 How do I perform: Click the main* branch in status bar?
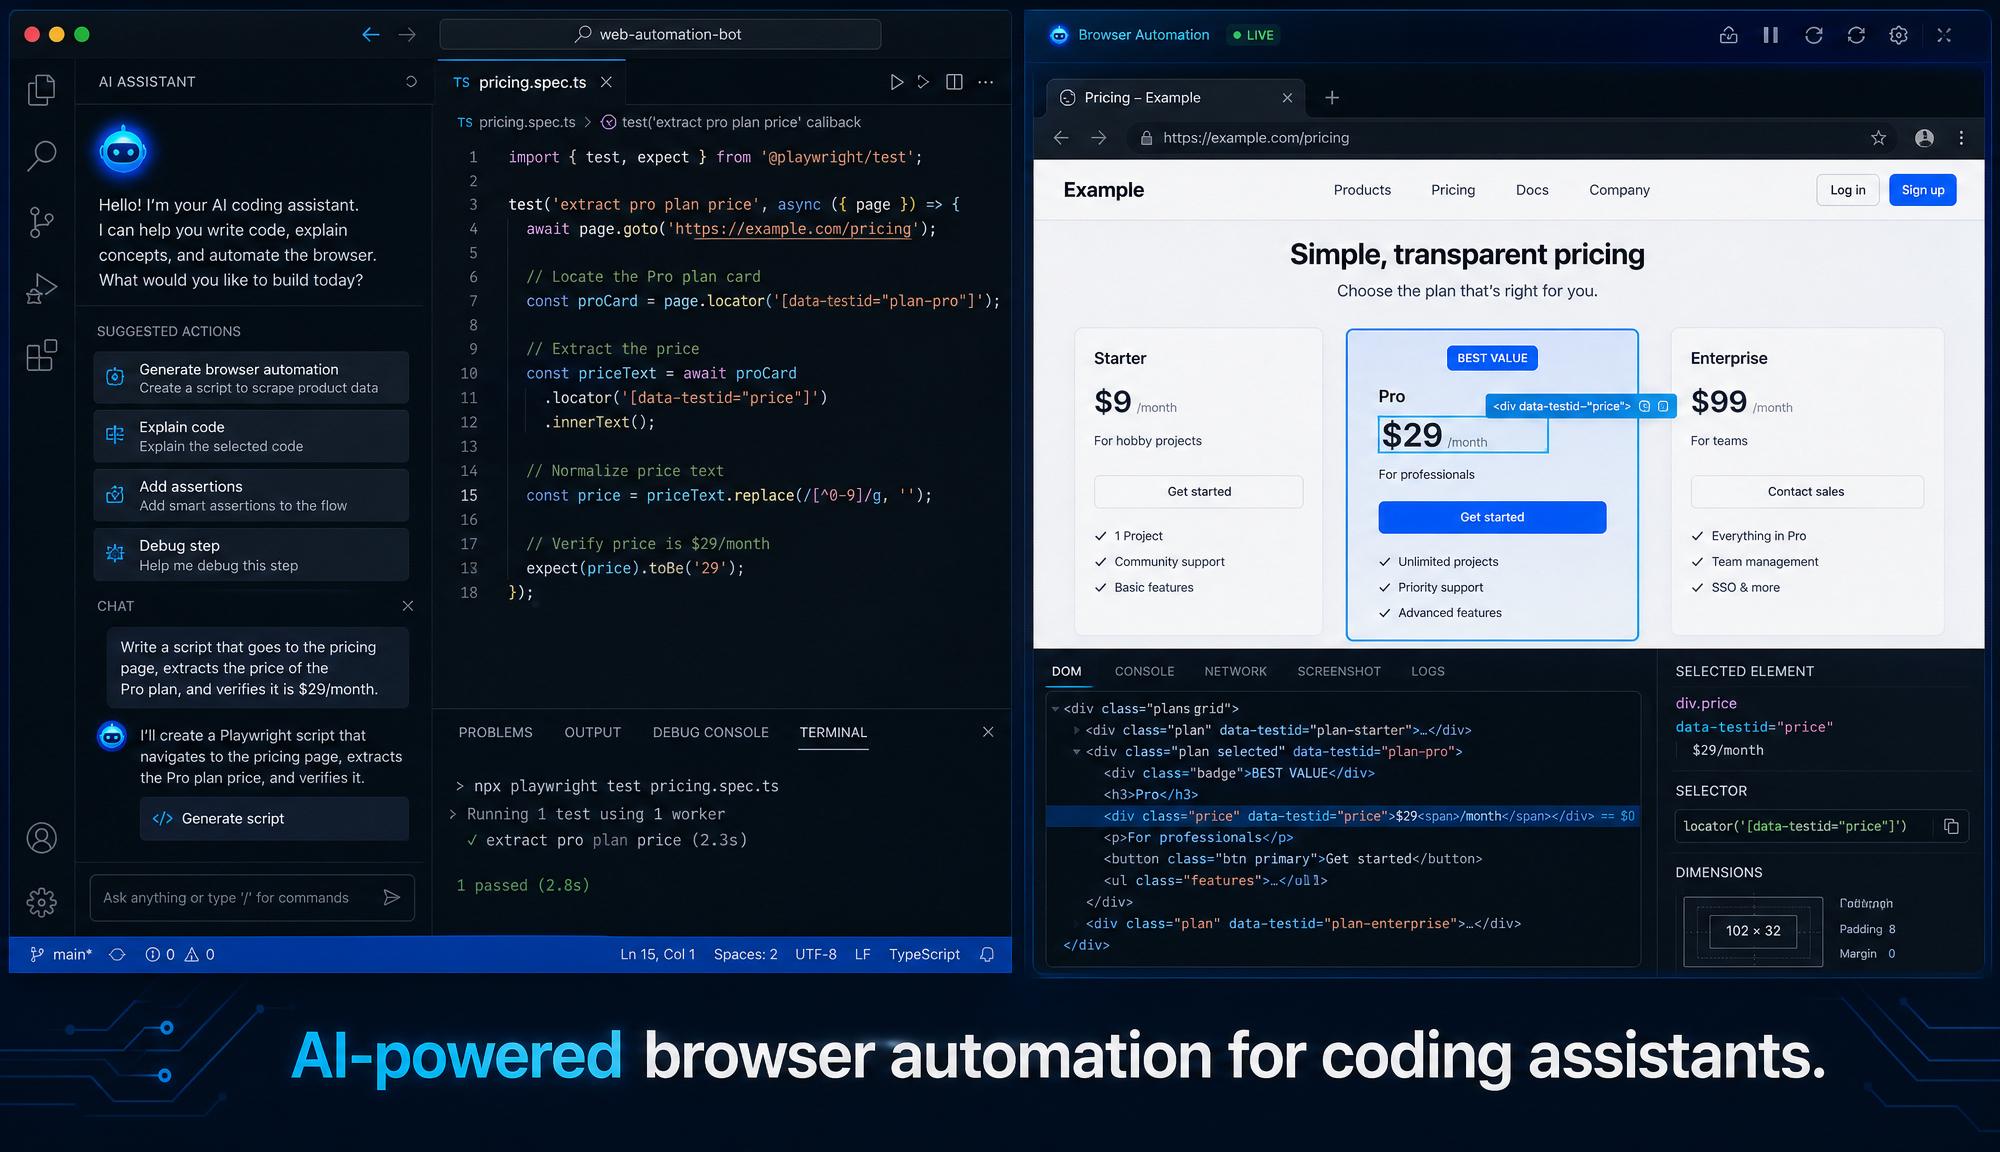pos(61,954)
